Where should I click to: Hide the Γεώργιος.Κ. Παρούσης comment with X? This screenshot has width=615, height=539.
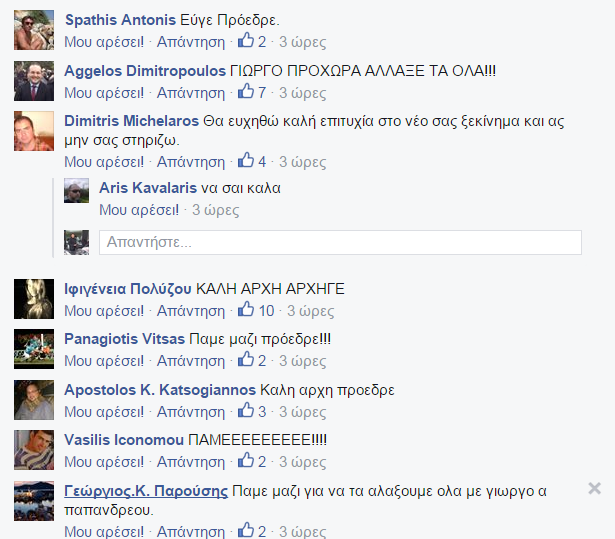595,488
